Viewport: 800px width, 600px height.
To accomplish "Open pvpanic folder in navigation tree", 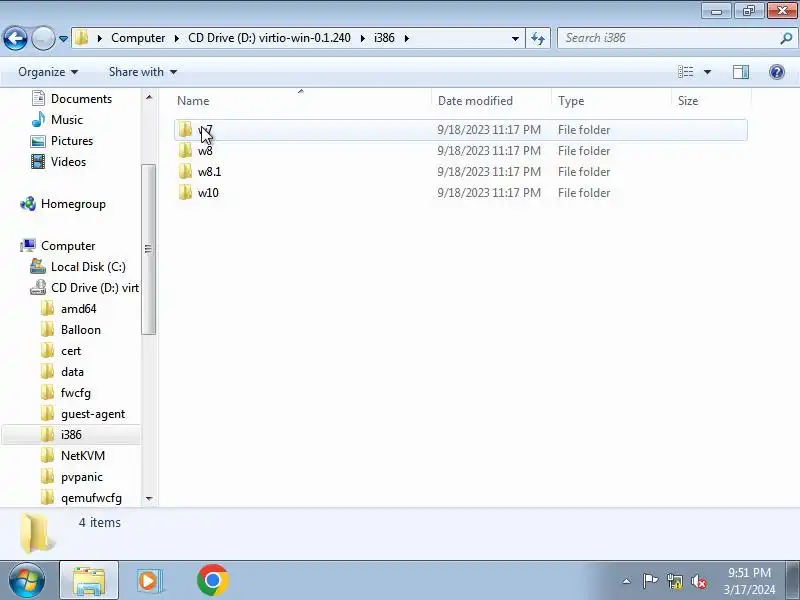I will [x=82, y=477].
